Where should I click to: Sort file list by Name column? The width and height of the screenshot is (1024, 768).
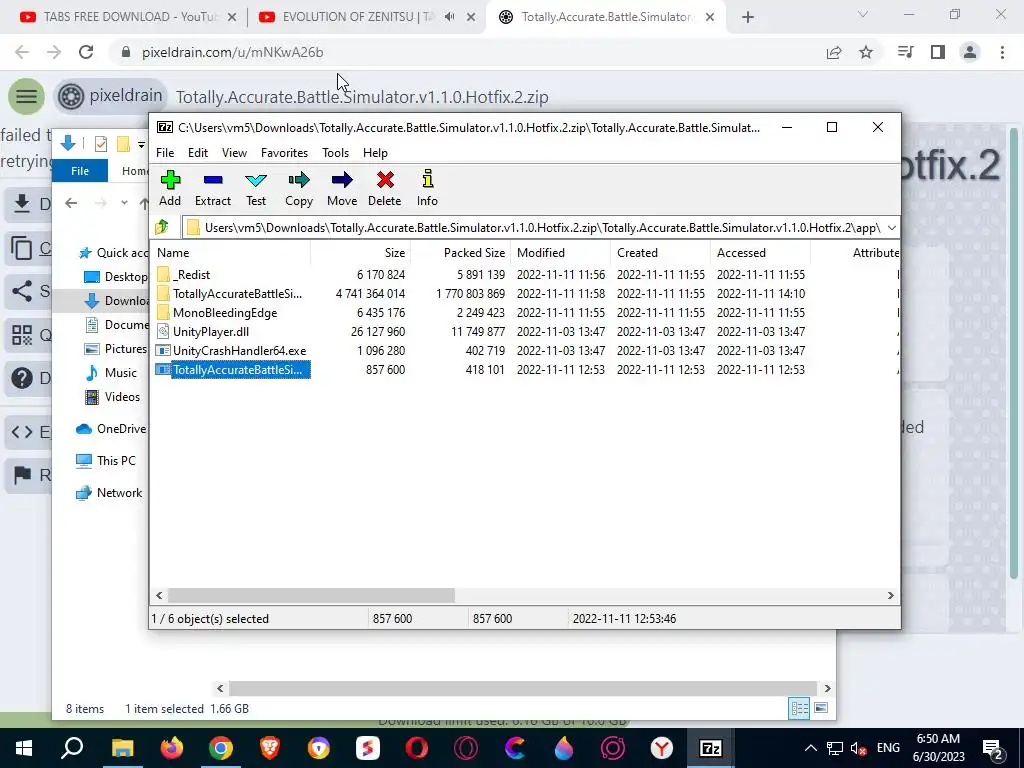(x=231, y=253)
